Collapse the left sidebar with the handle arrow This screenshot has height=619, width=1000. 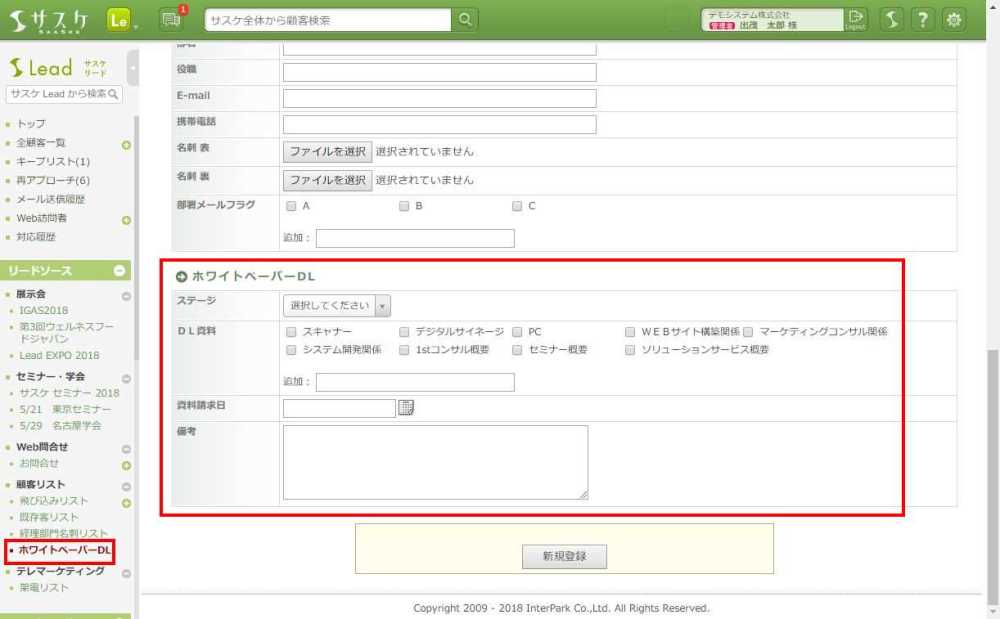(133, 68)
